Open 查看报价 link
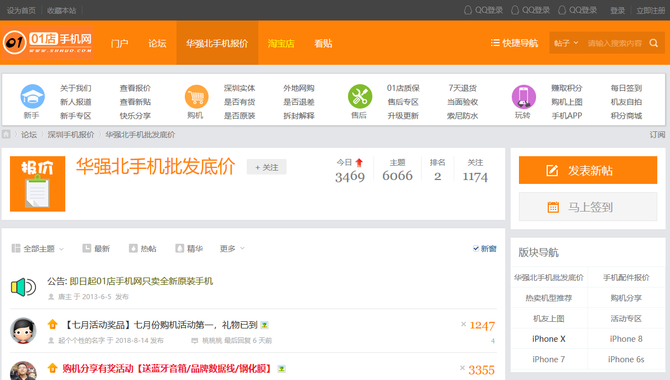Screen dimensions: 670x380 (135, 88)
